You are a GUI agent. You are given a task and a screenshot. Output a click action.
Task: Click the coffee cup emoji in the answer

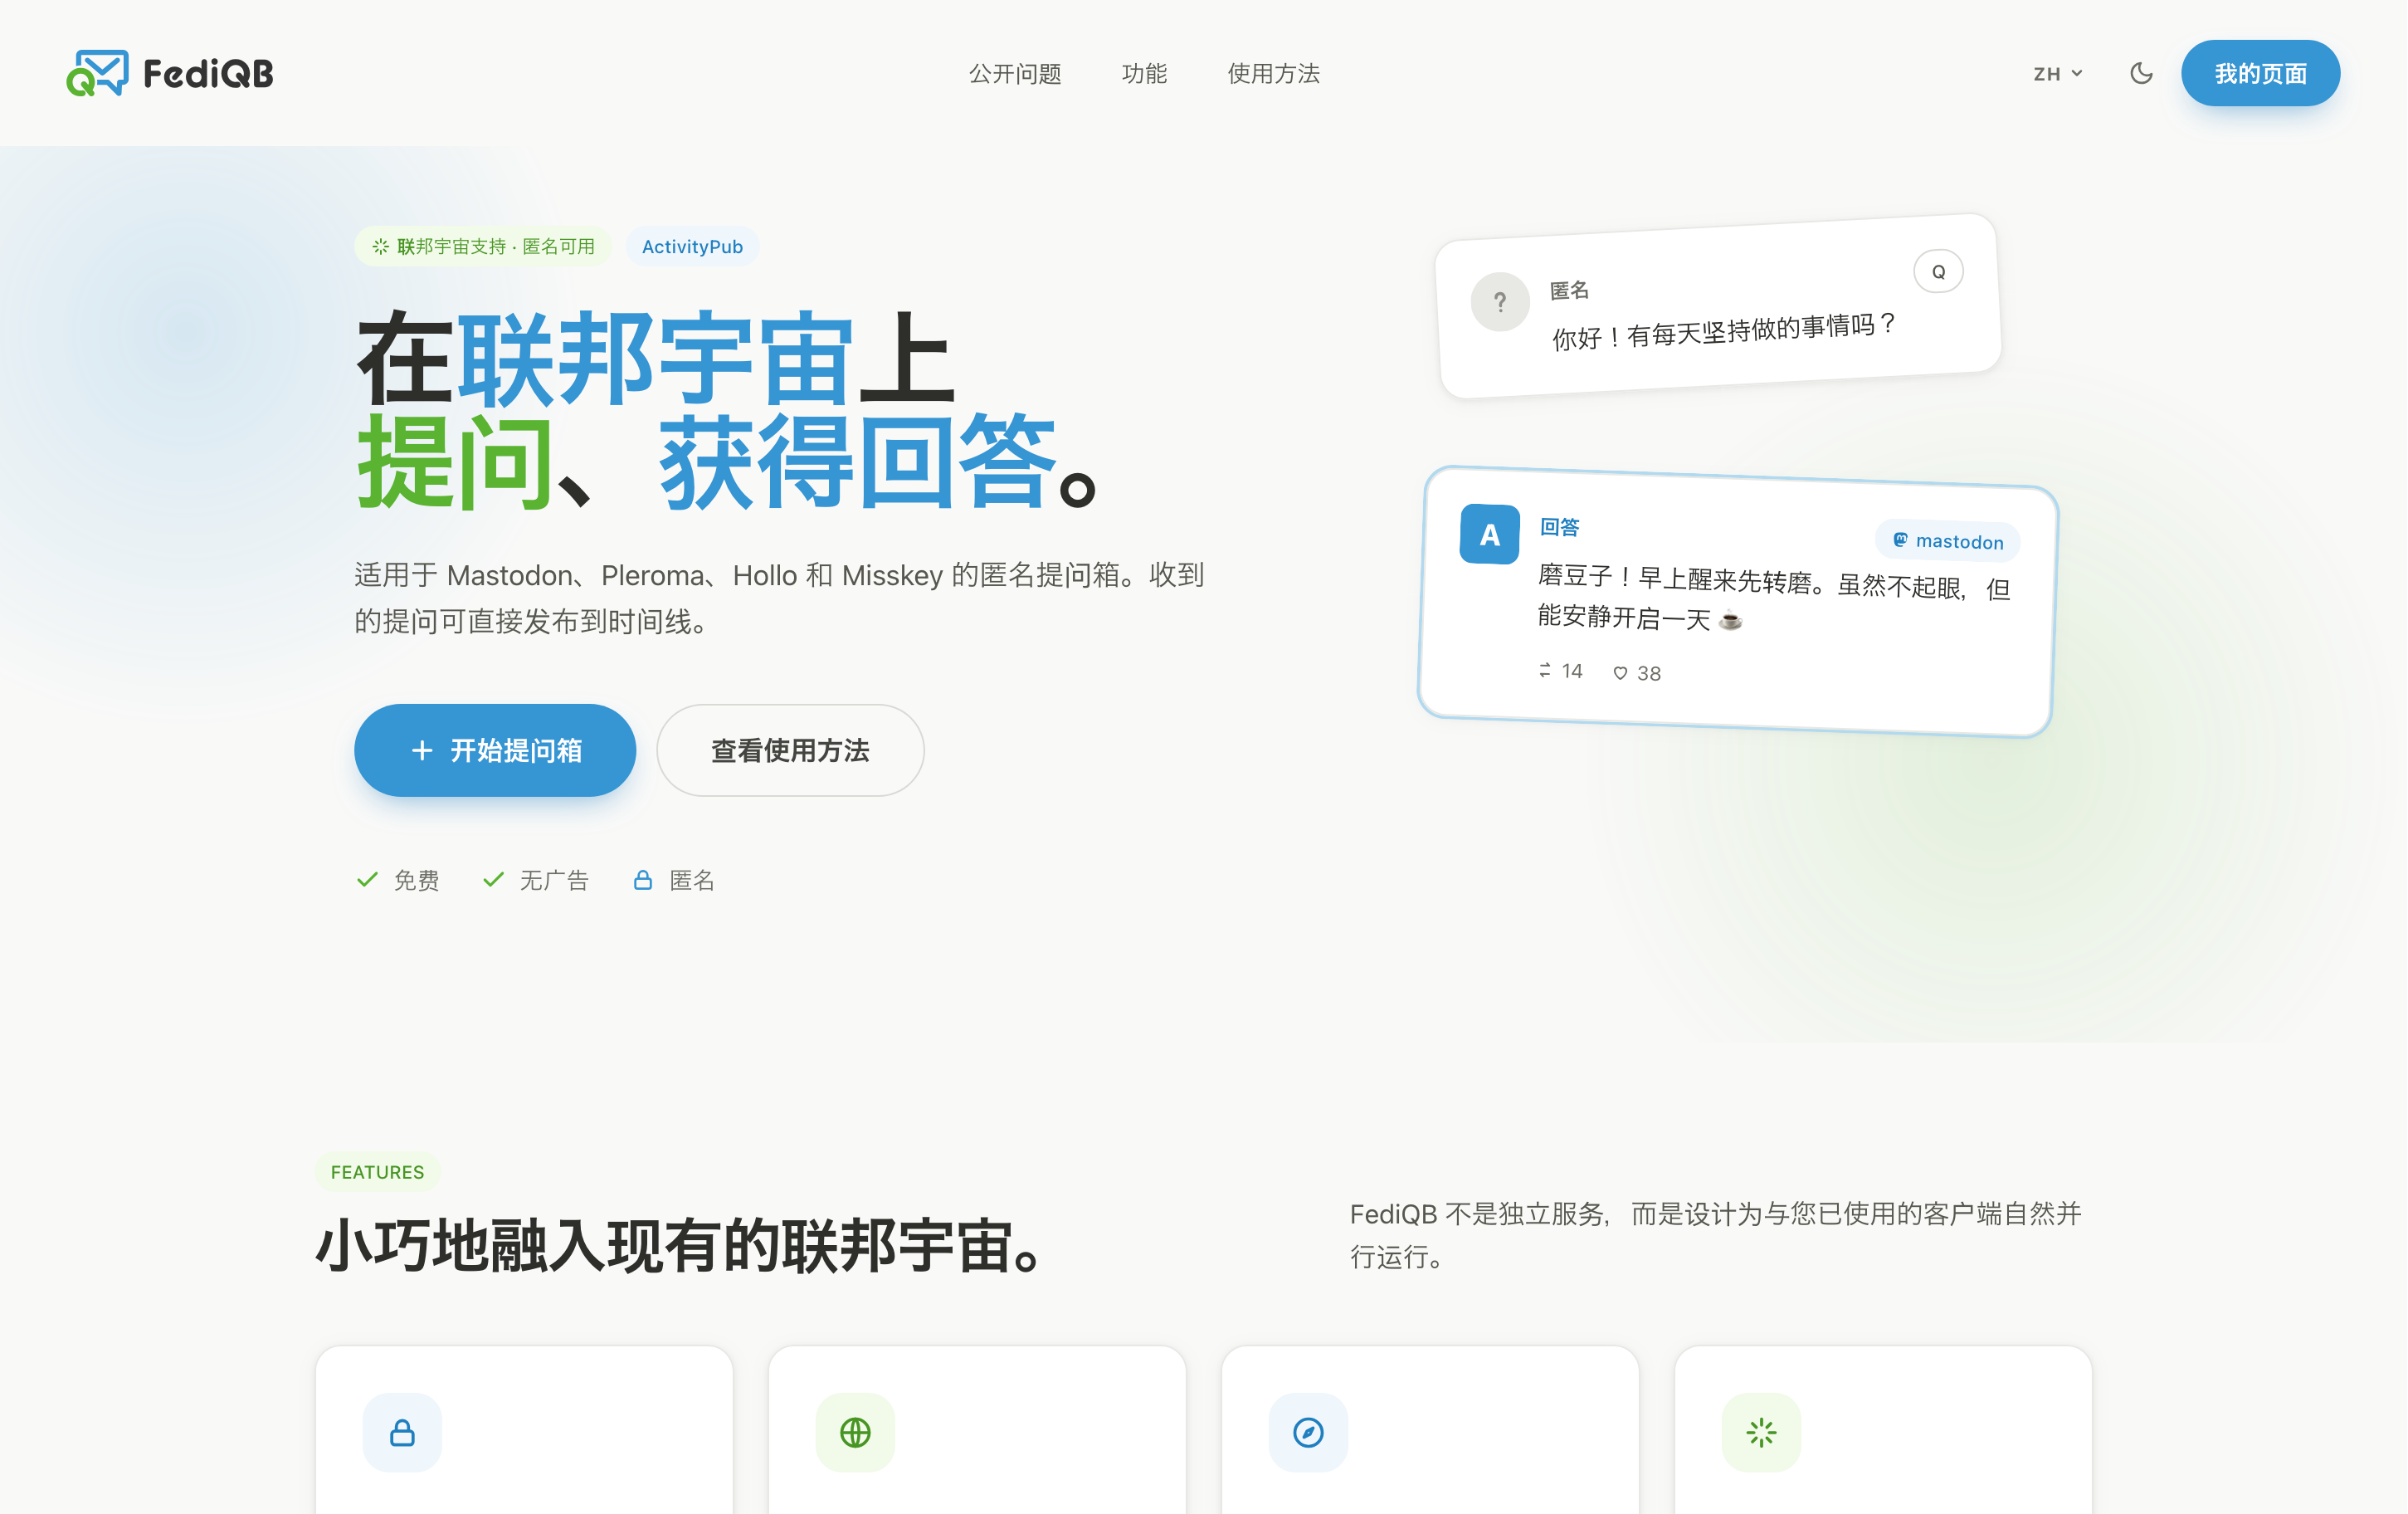(x=1730, y=621)
